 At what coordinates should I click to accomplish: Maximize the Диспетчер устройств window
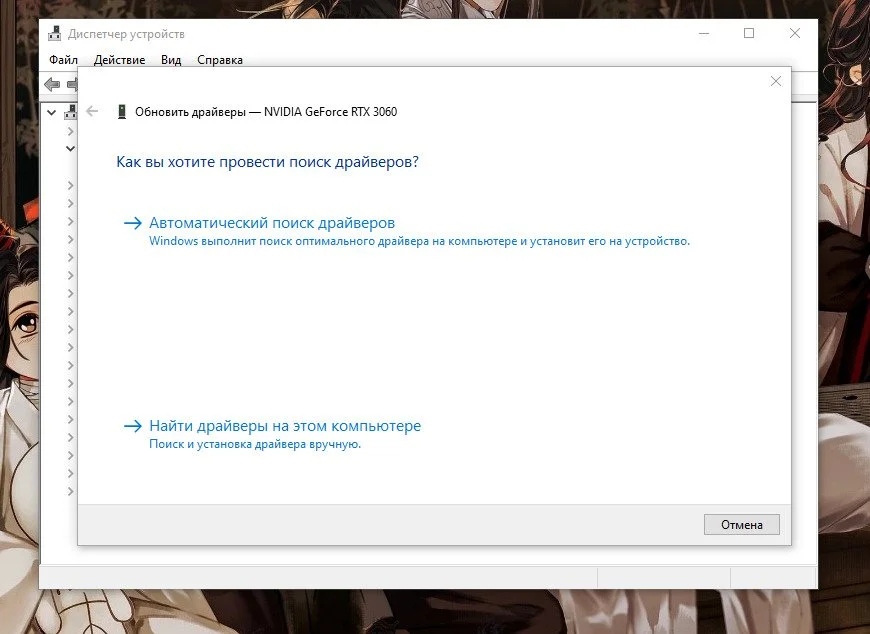pos(749,33)
